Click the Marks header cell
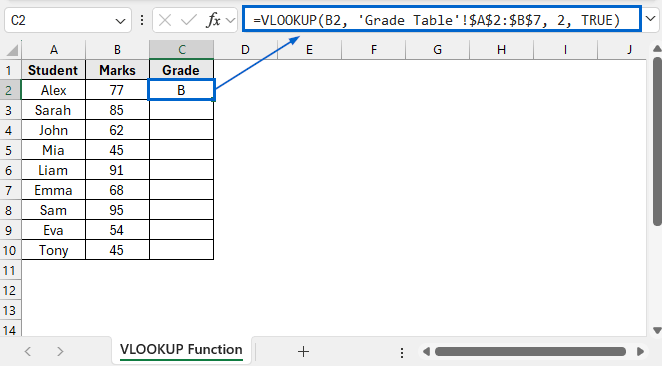Image resolution: width=662 pixels, height=366 pixels. [x=117, y=70]
